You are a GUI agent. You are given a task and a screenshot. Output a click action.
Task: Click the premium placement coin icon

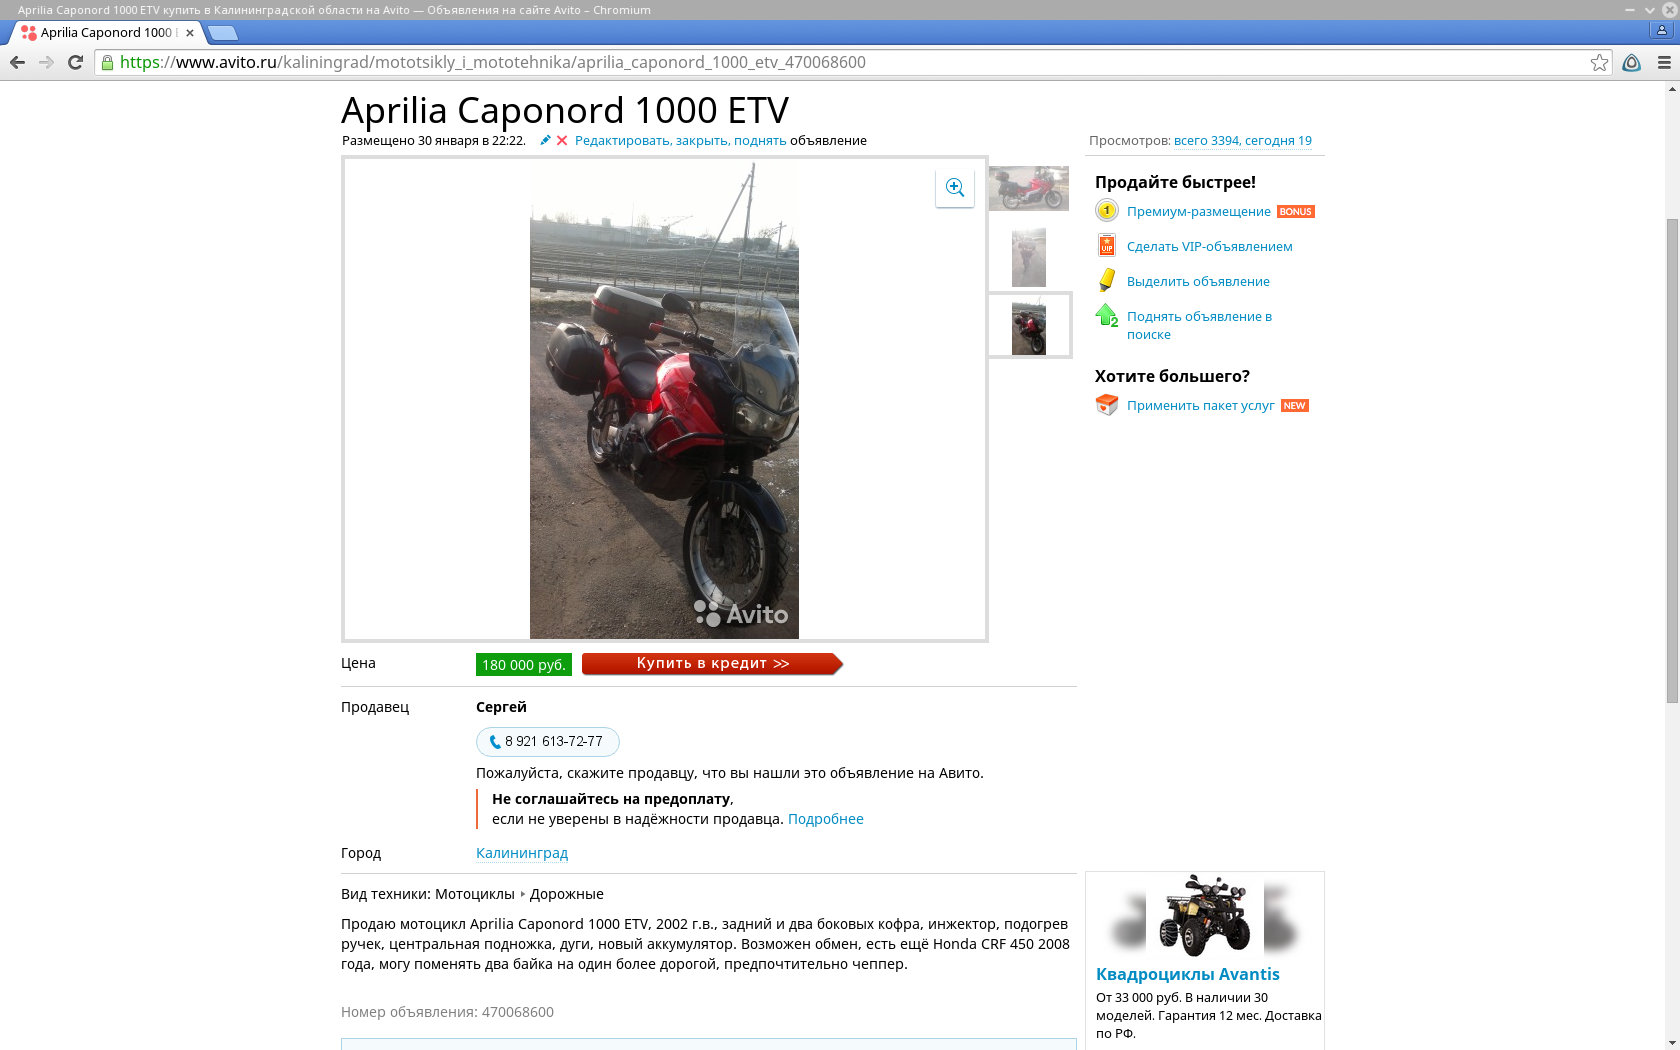coord(1106,211)
